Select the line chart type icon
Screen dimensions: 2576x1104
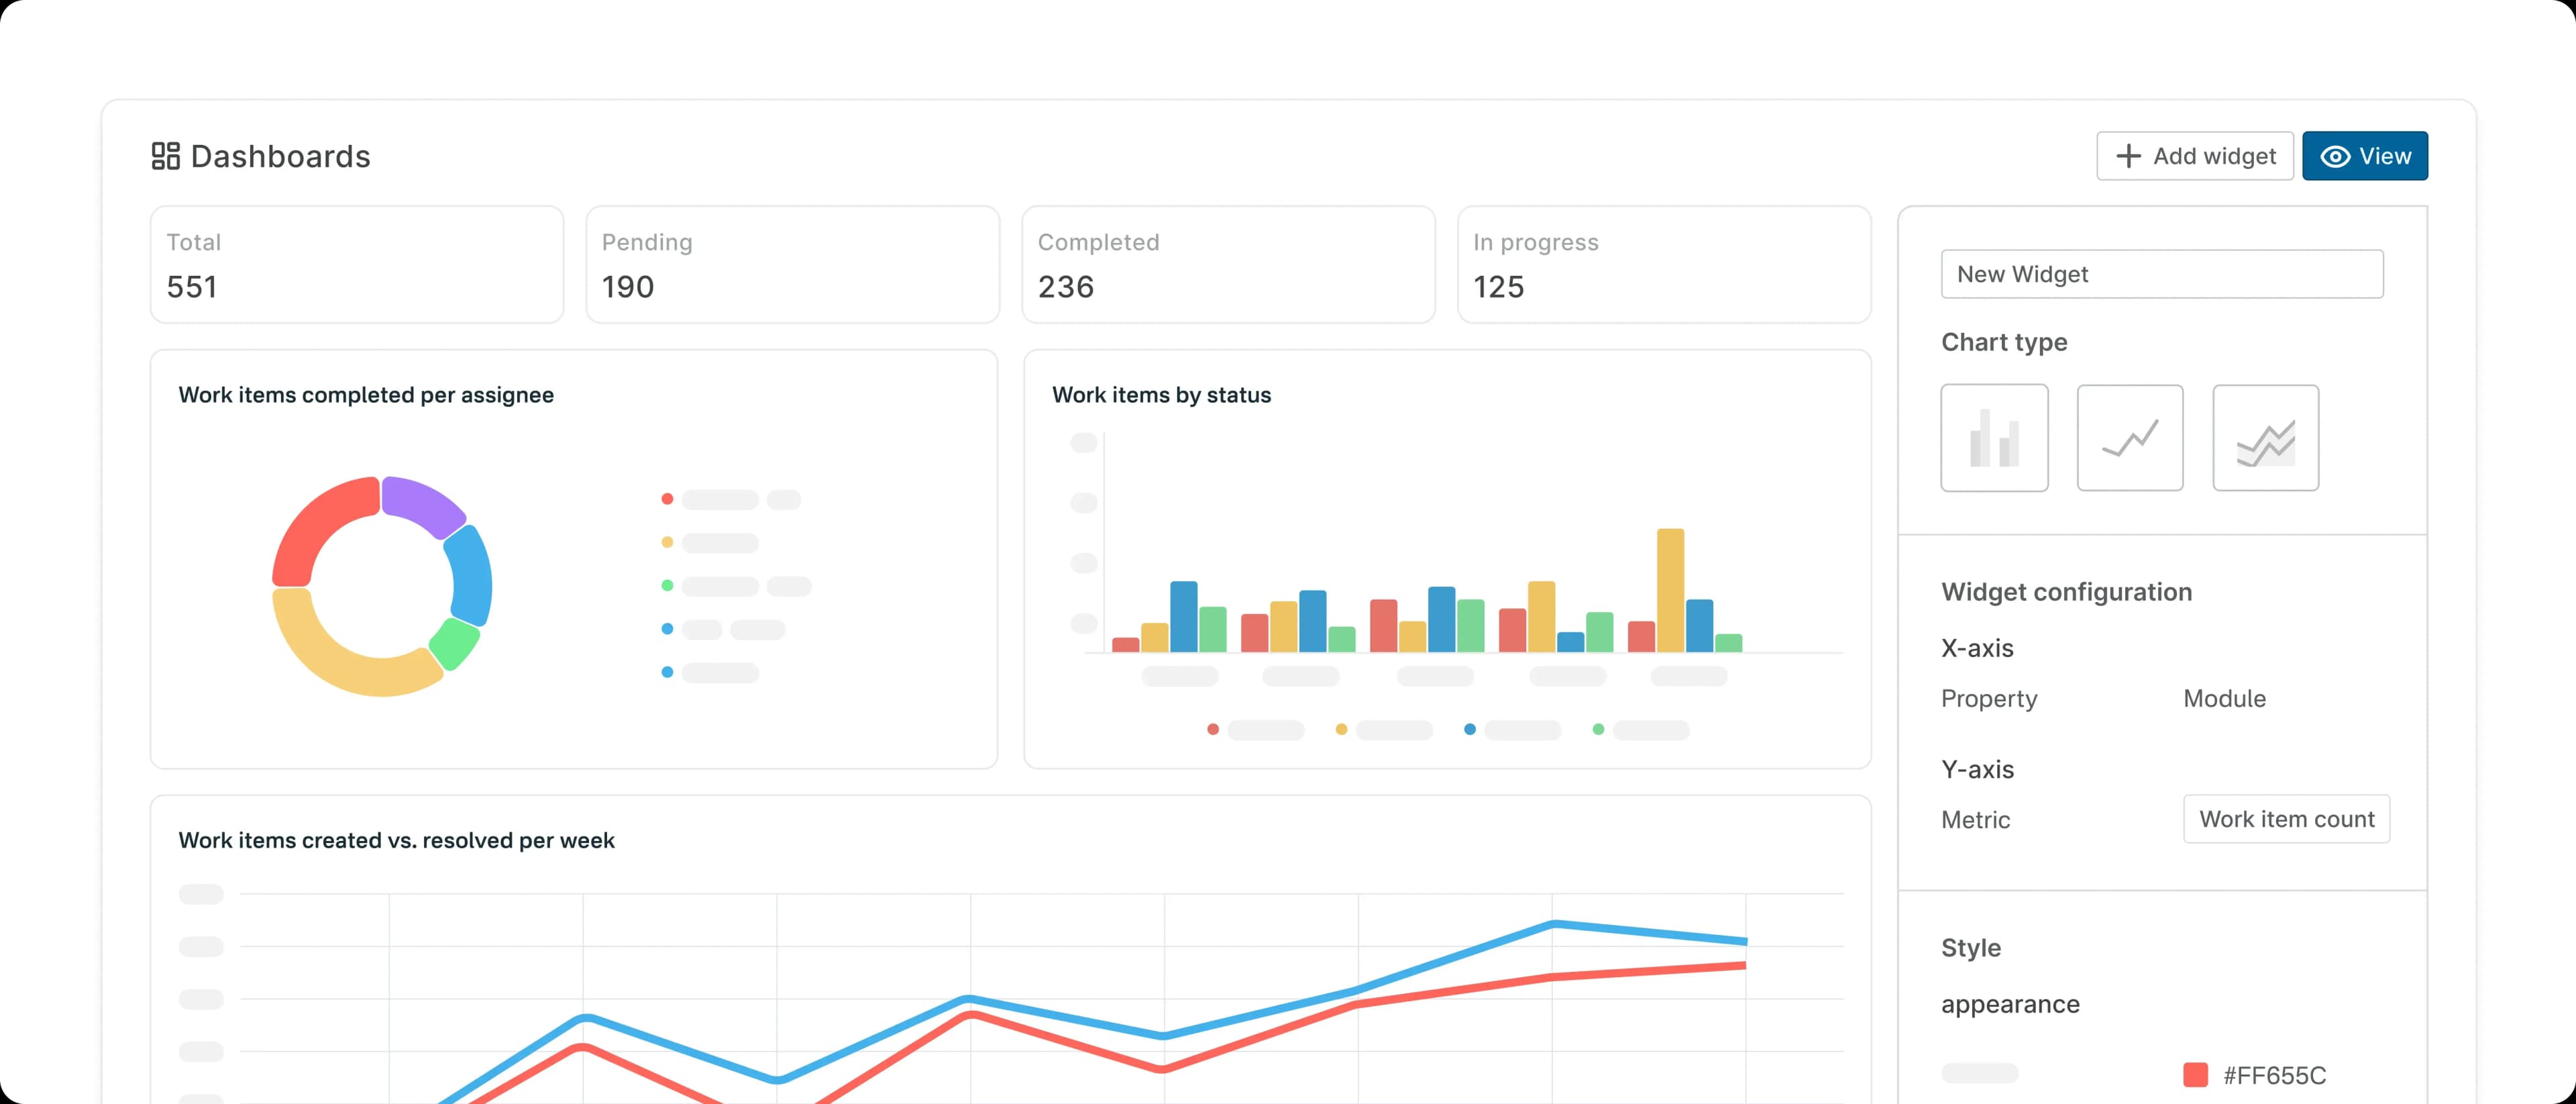click(2130, 437)
